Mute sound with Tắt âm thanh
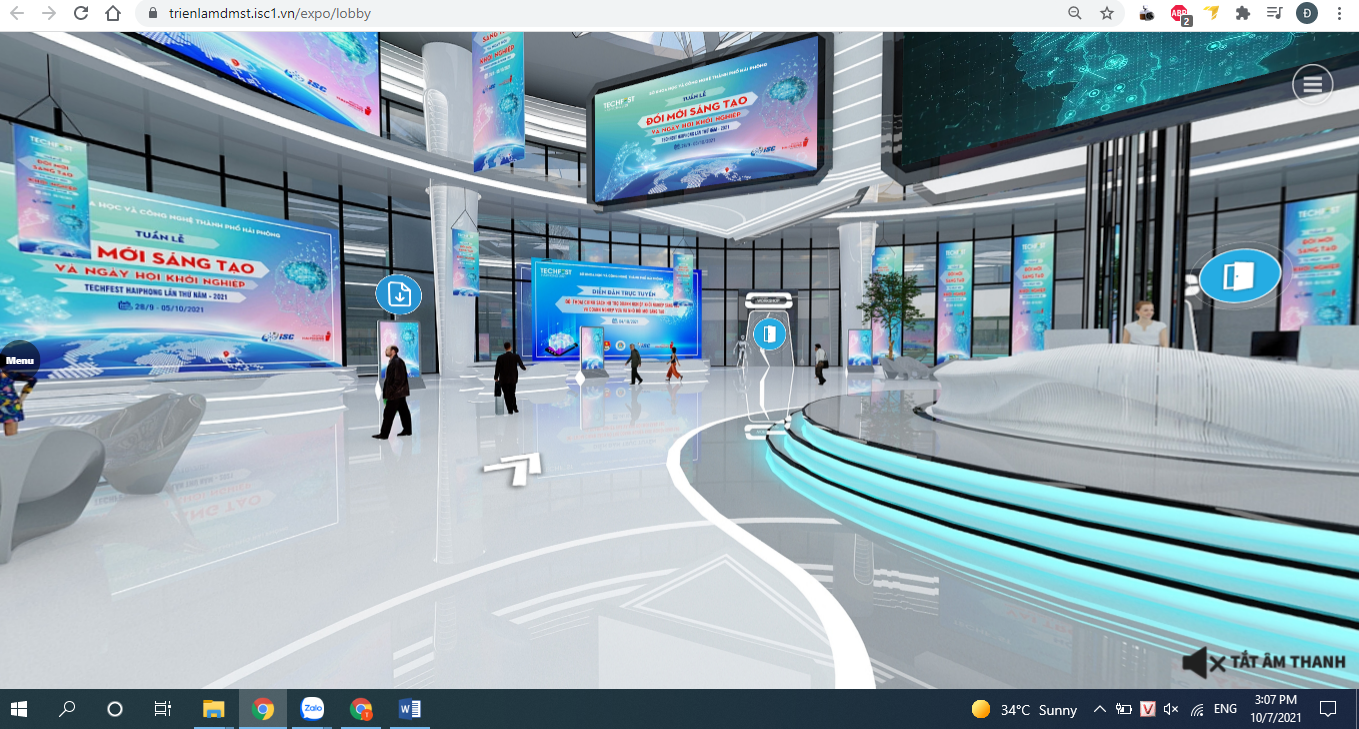 coord(1265,662)
